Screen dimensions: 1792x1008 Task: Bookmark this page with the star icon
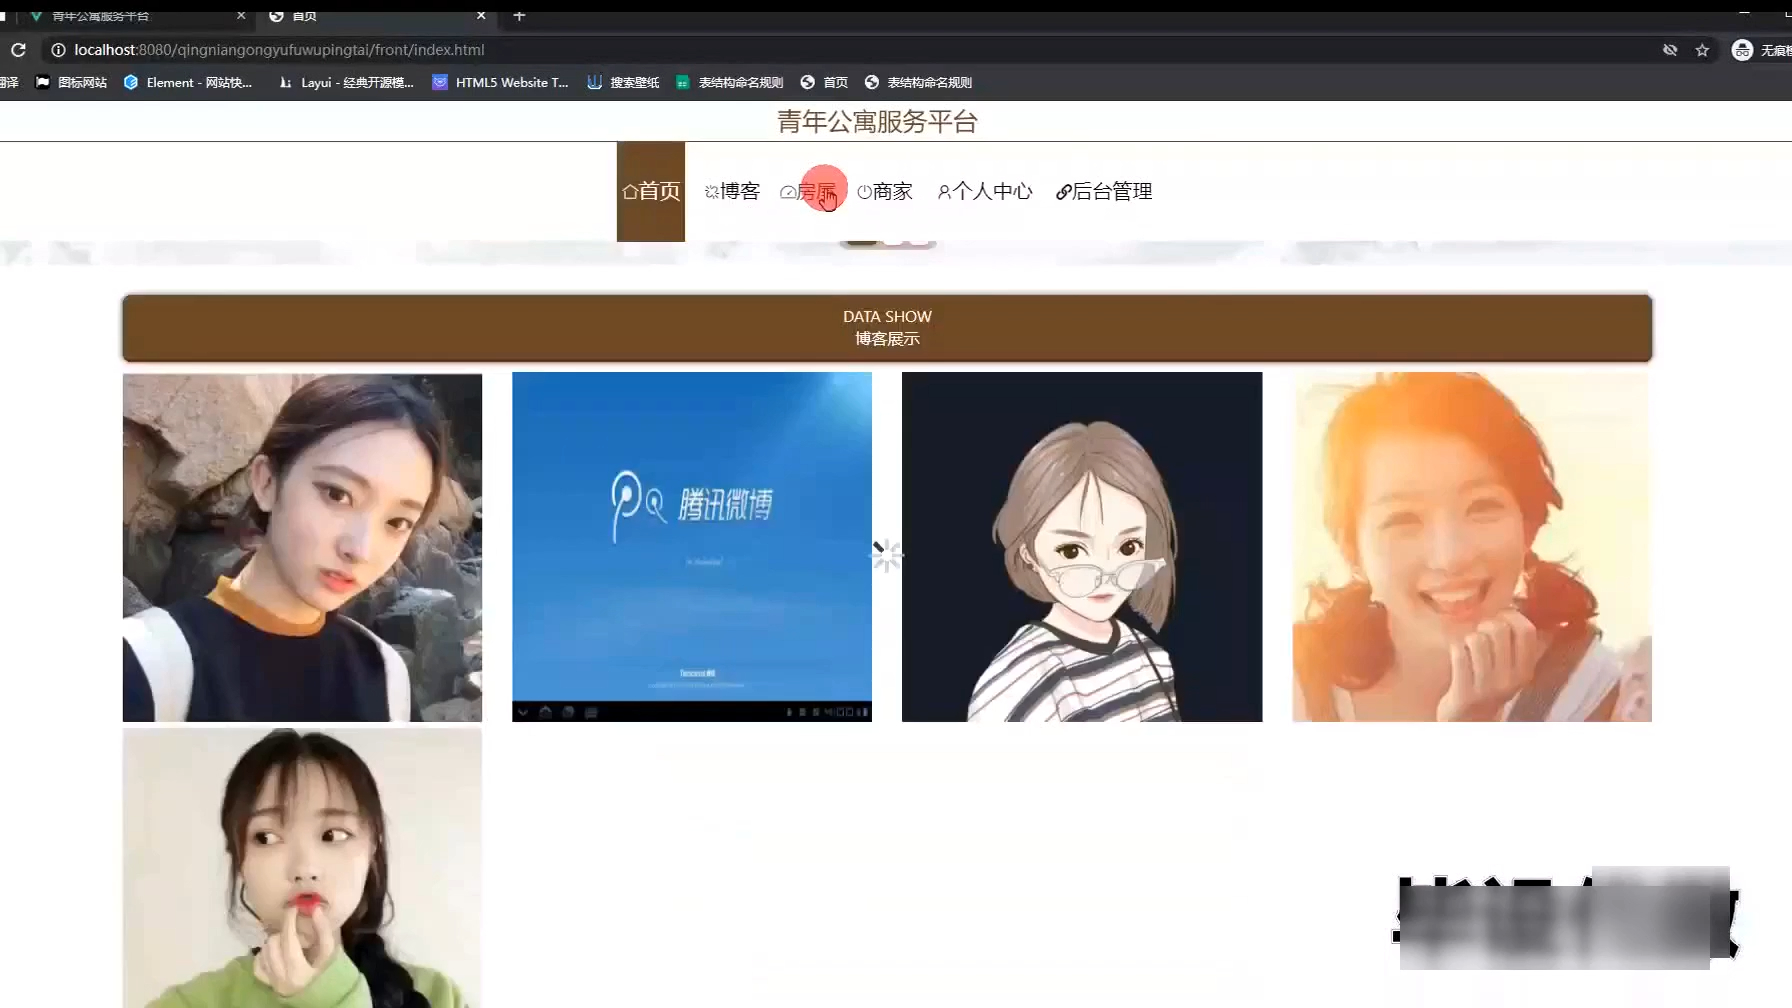click(1702, 50)
